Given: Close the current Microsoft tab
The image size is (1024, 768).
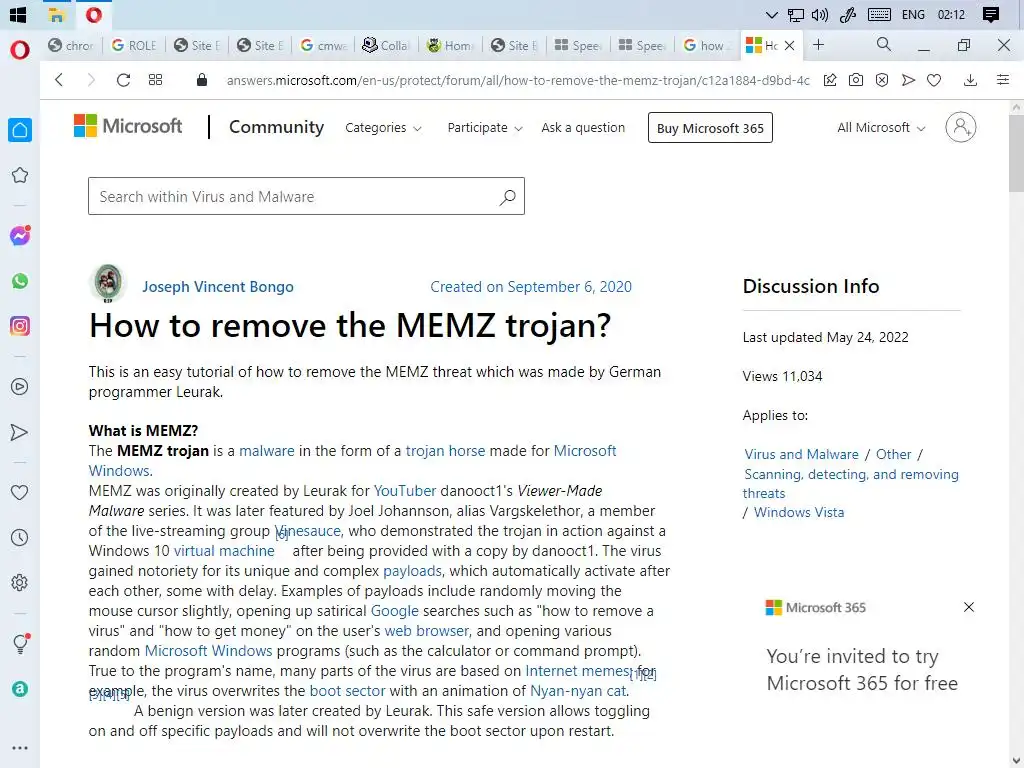Looking at the screenshot, I should pos(790,45).
